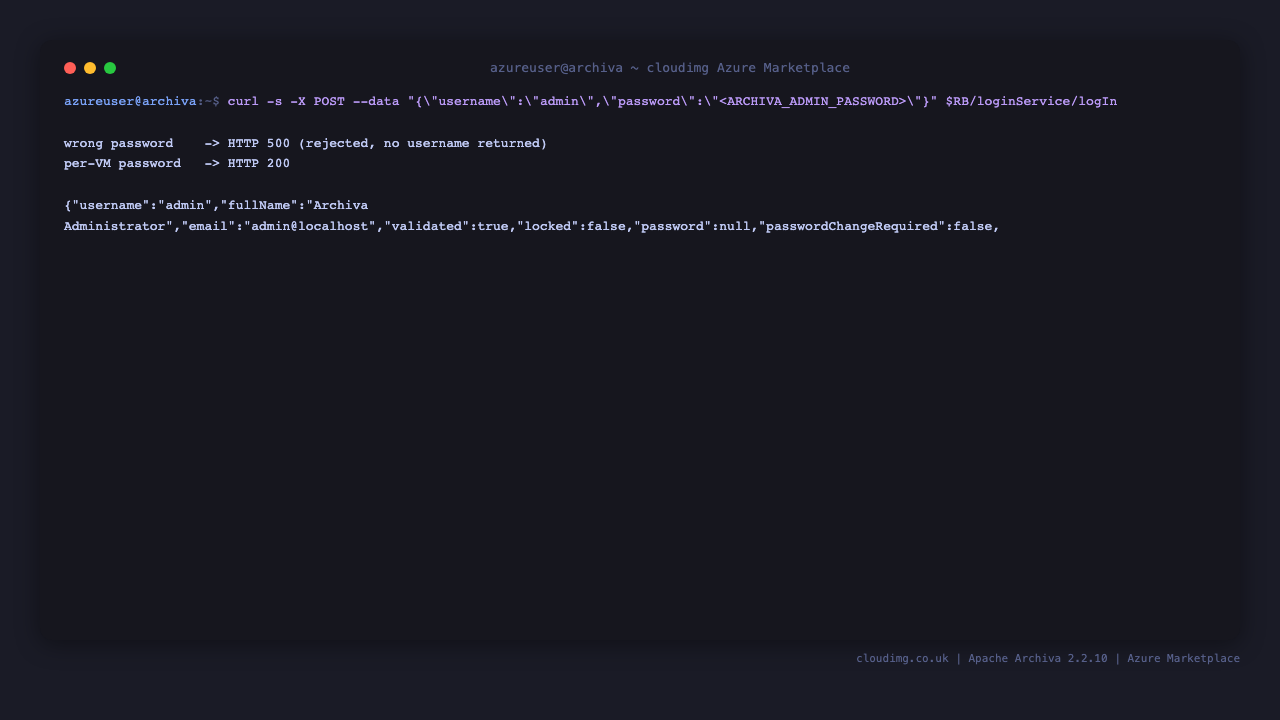1280x720 pixels.
Task: Click the JSON line starting '{"username":"admin"'
Action: coord(216,205)
